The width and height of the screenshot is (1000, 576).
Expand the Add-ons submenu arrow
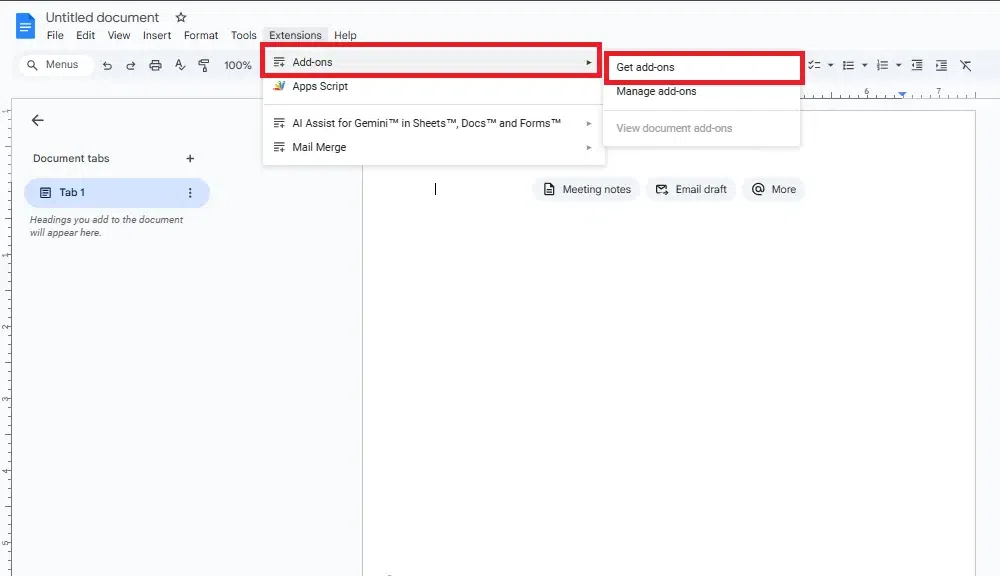[x=589, y=63]
